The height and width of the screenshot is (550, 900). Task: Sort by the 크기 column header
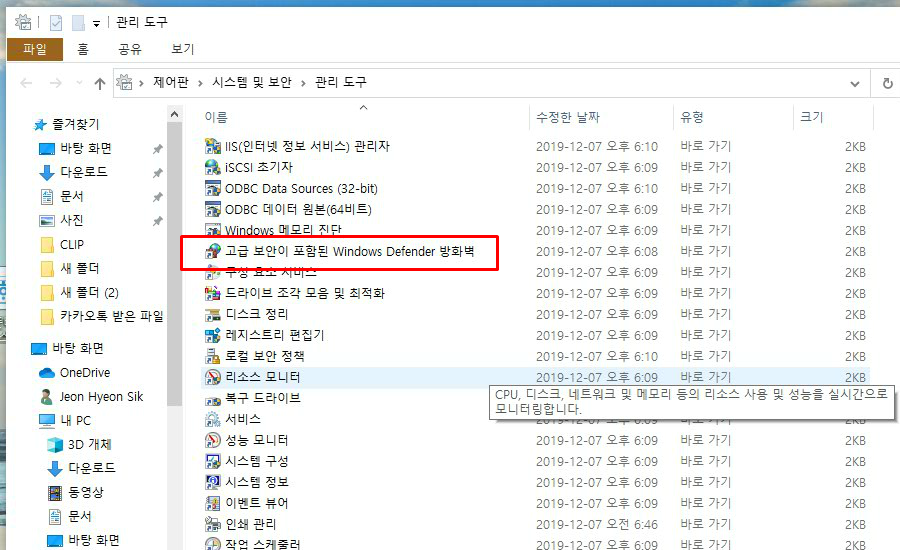[x=812, y=117]
